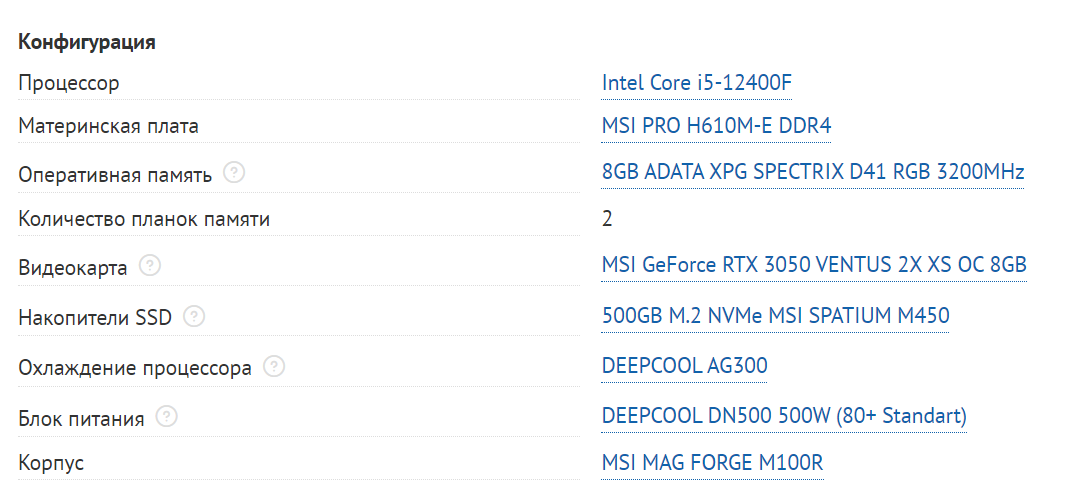The image size is (1089, 502).
Task: Open the help icon beside Оперативная память
Action: 235,173
